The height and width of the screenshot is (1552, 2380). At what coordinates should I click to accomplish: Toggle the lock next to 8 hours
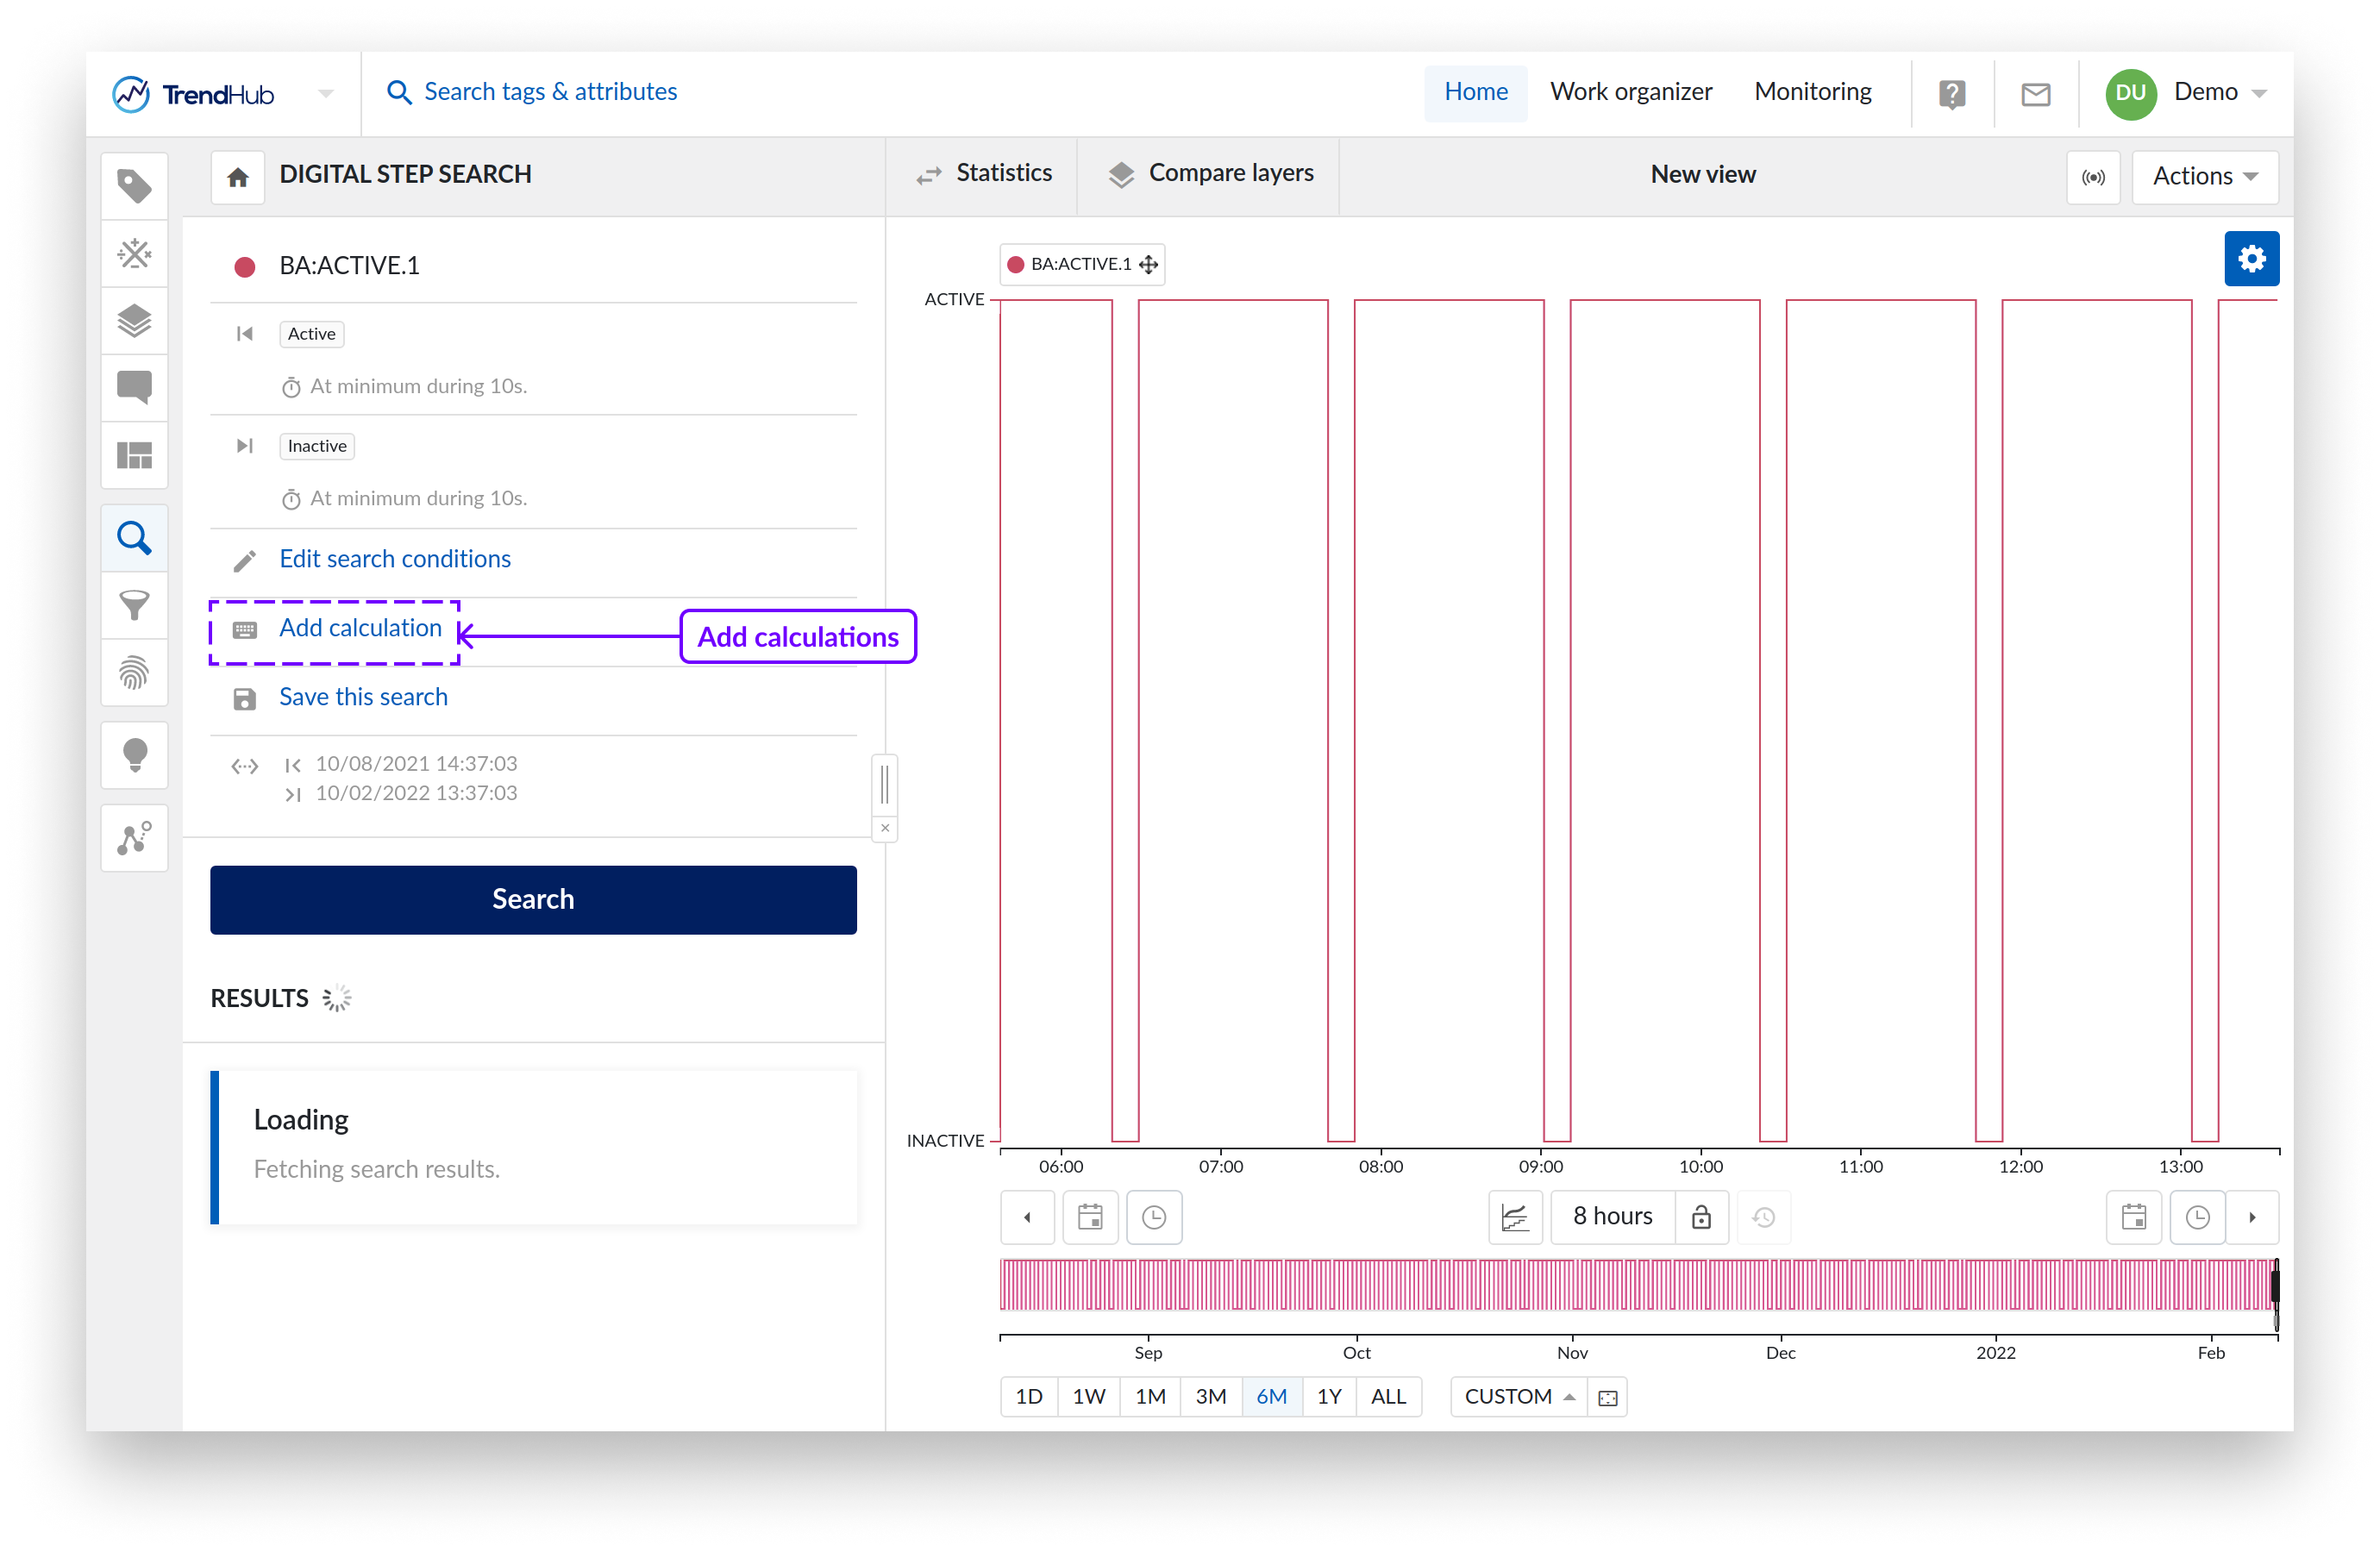click(x=1700, y=1216)
